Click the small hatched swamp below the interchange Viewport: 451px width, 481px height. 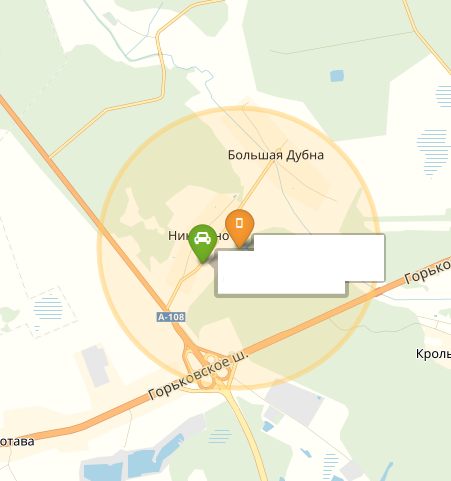pyautogui.click(x=220, y=436)
